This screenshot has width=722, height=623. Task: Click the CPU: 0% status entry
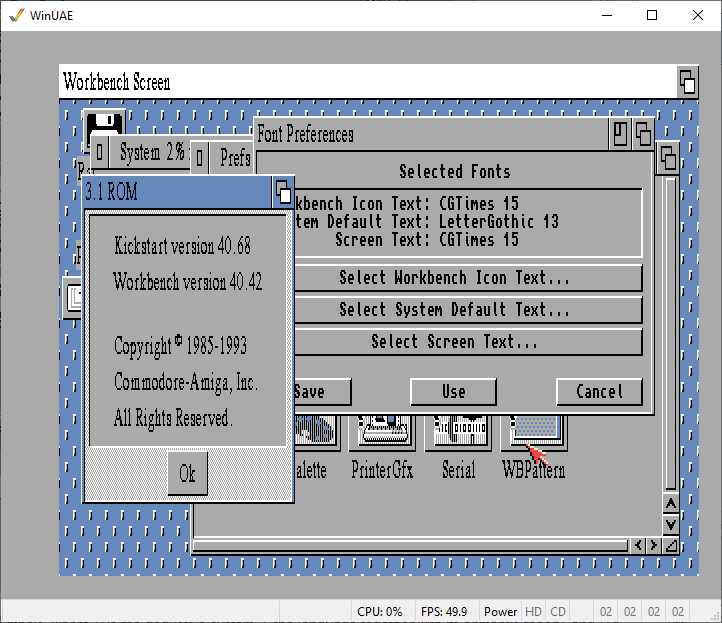pos(379,611)
